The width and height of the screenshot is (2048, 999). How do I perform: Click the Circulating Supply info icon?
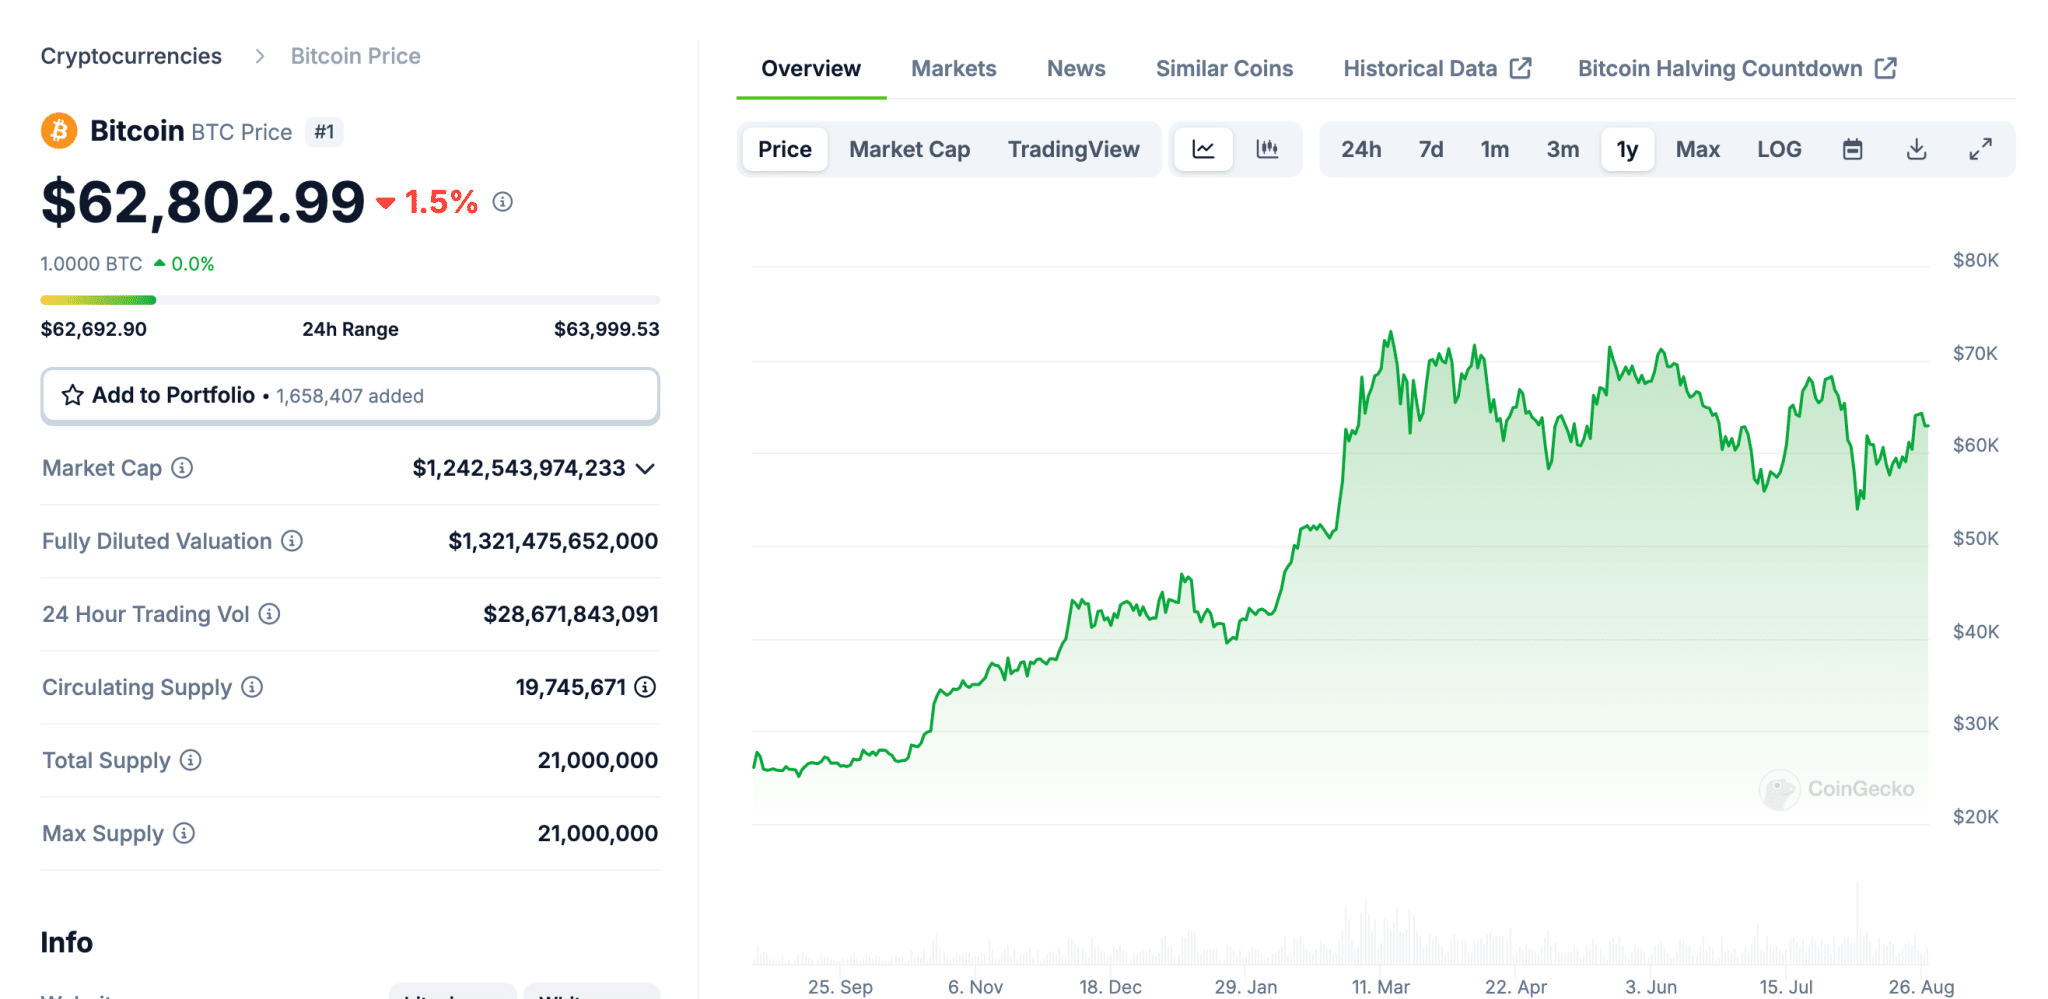pyautogui.click(x=252, y=687)
